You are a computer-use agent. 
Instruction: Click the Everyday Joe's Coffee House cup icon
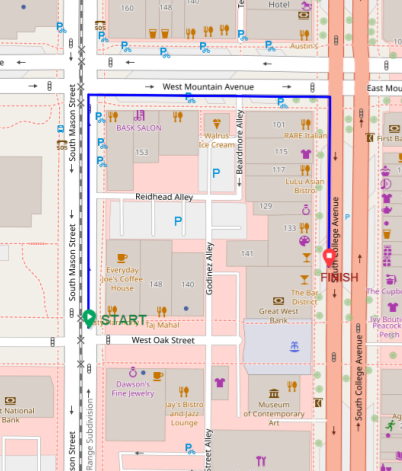[x=122, y=258]
